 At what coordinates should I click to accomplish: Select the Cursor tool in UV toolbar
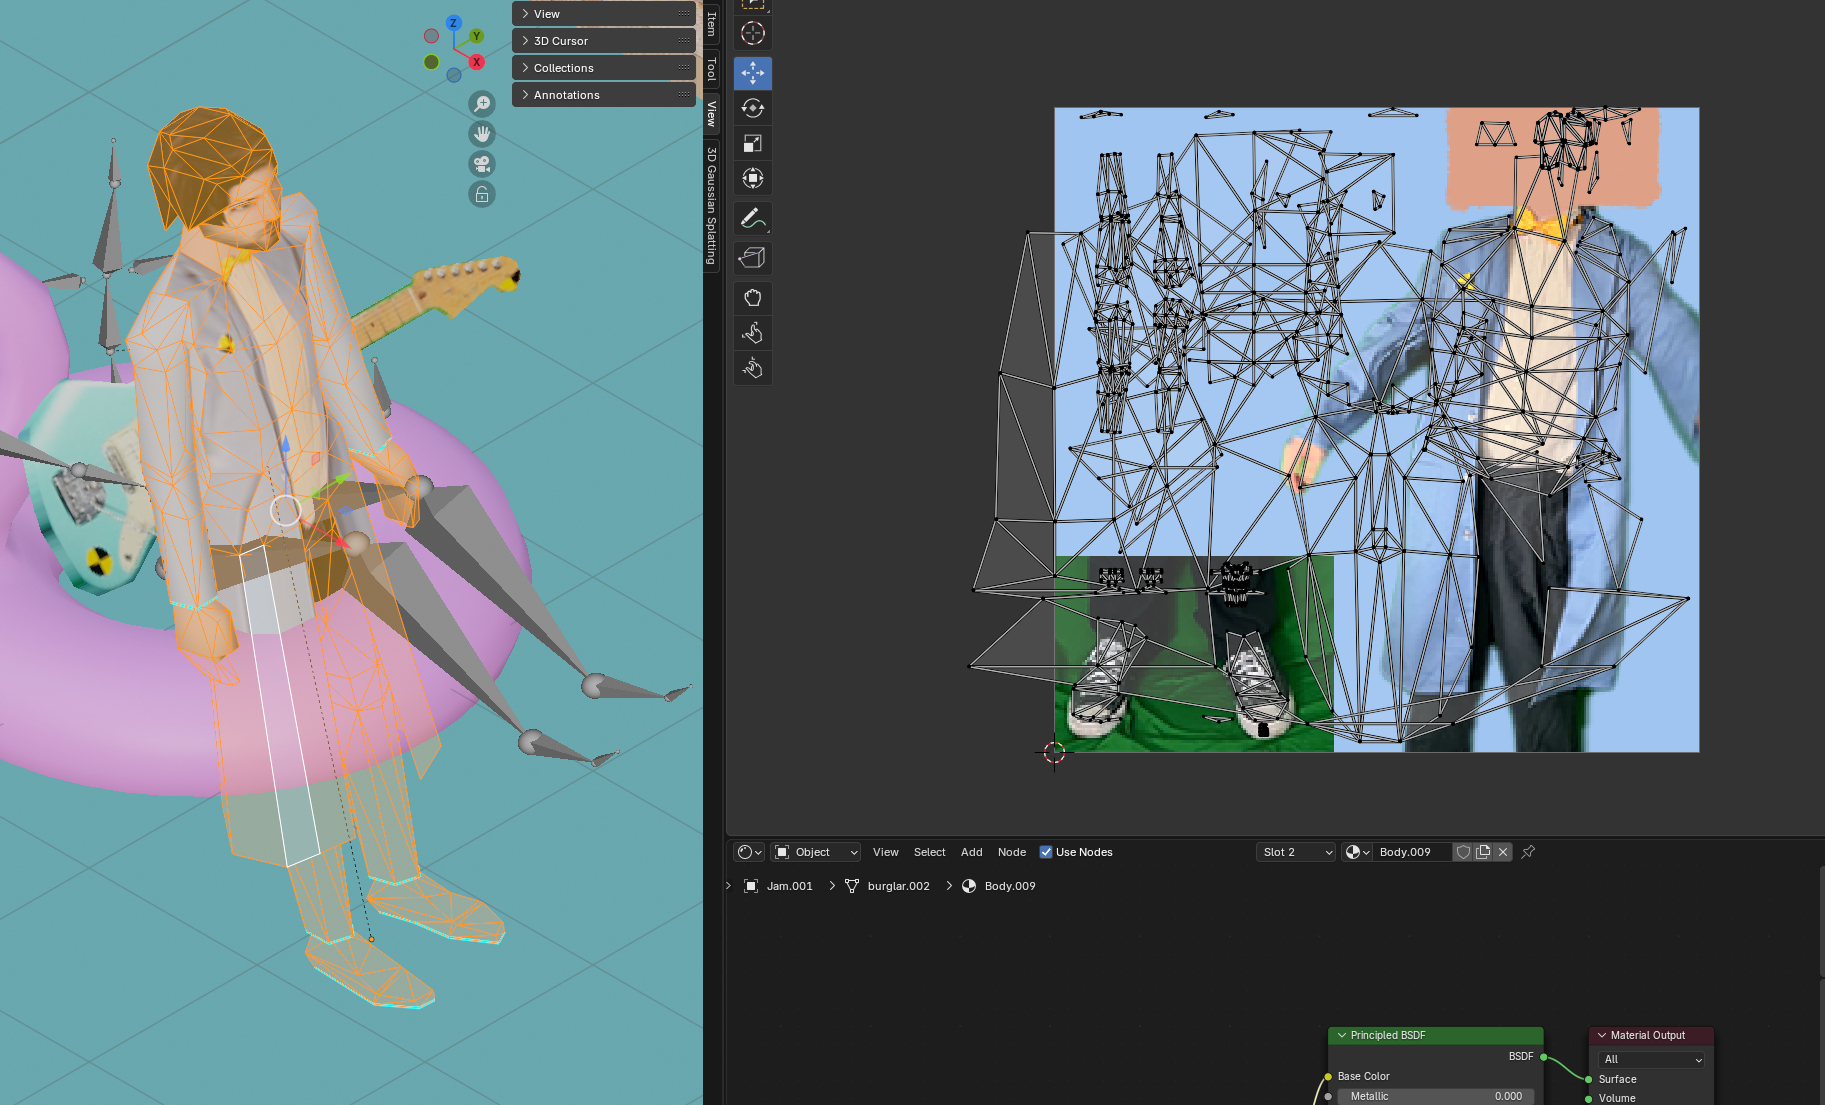tap(752, 33)
